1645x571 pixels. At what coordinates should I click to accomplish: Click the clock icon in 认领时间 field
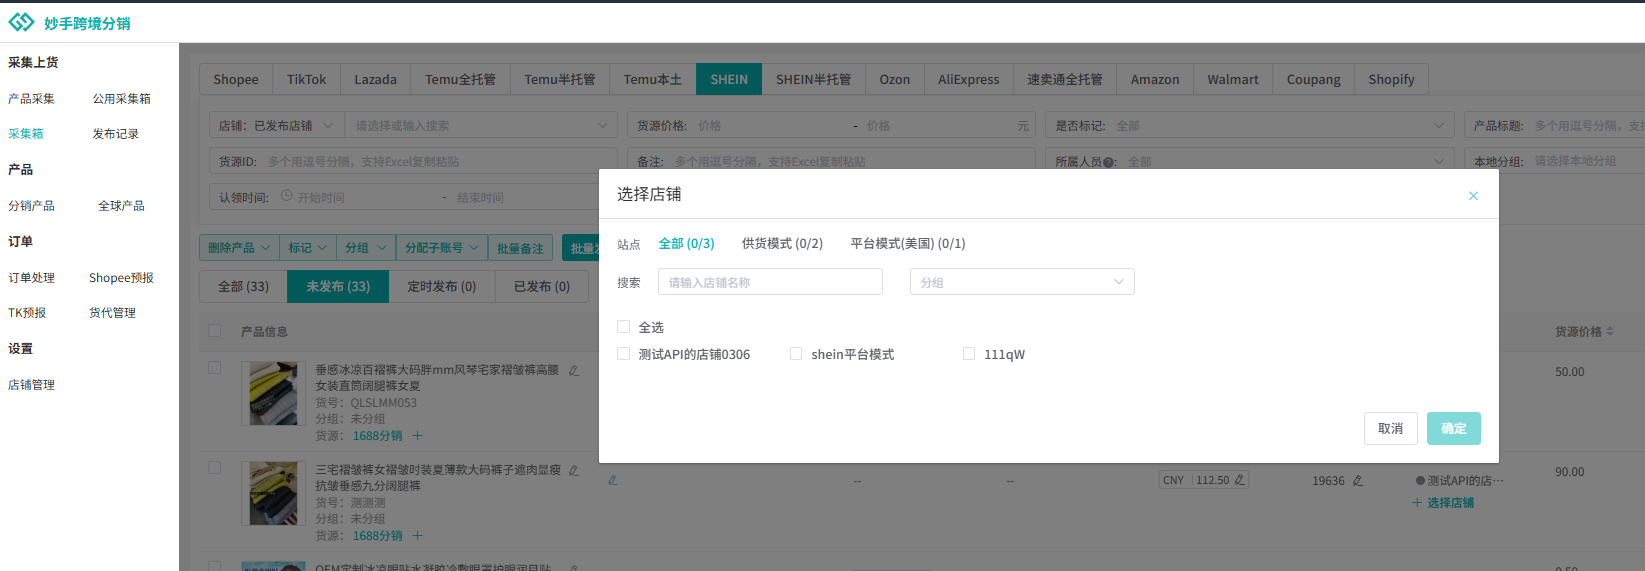pyautogui.click(x=287, y=196)
